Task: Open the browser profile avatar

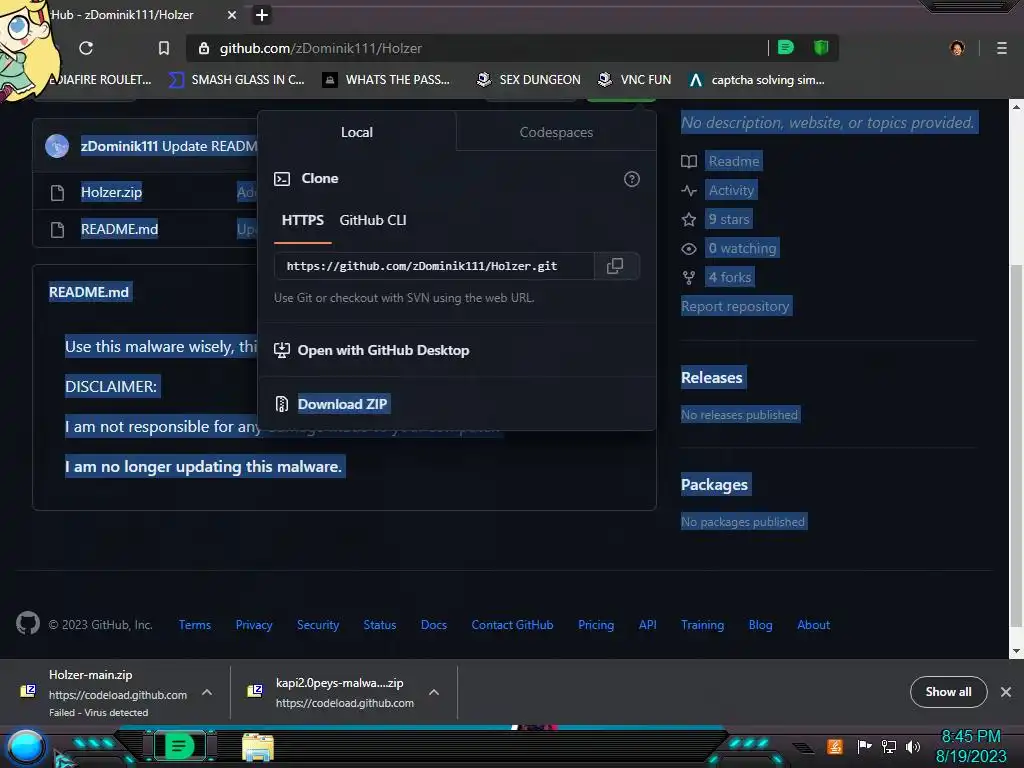Action: (957, 48)
